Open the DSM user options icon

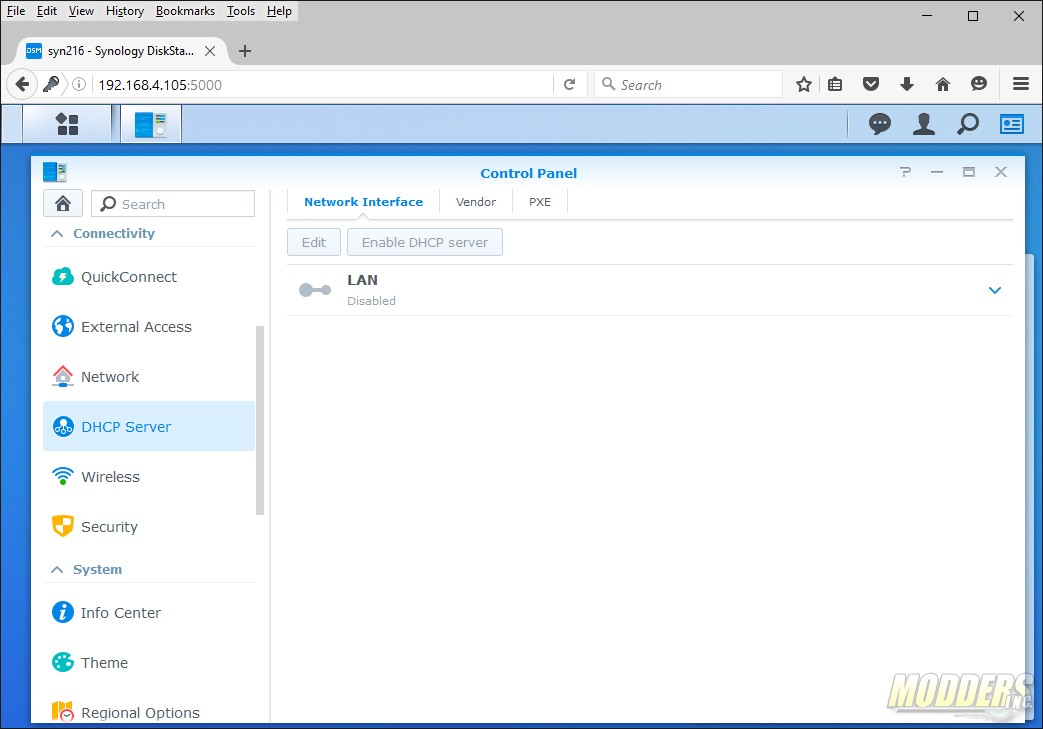coord(923,124)
